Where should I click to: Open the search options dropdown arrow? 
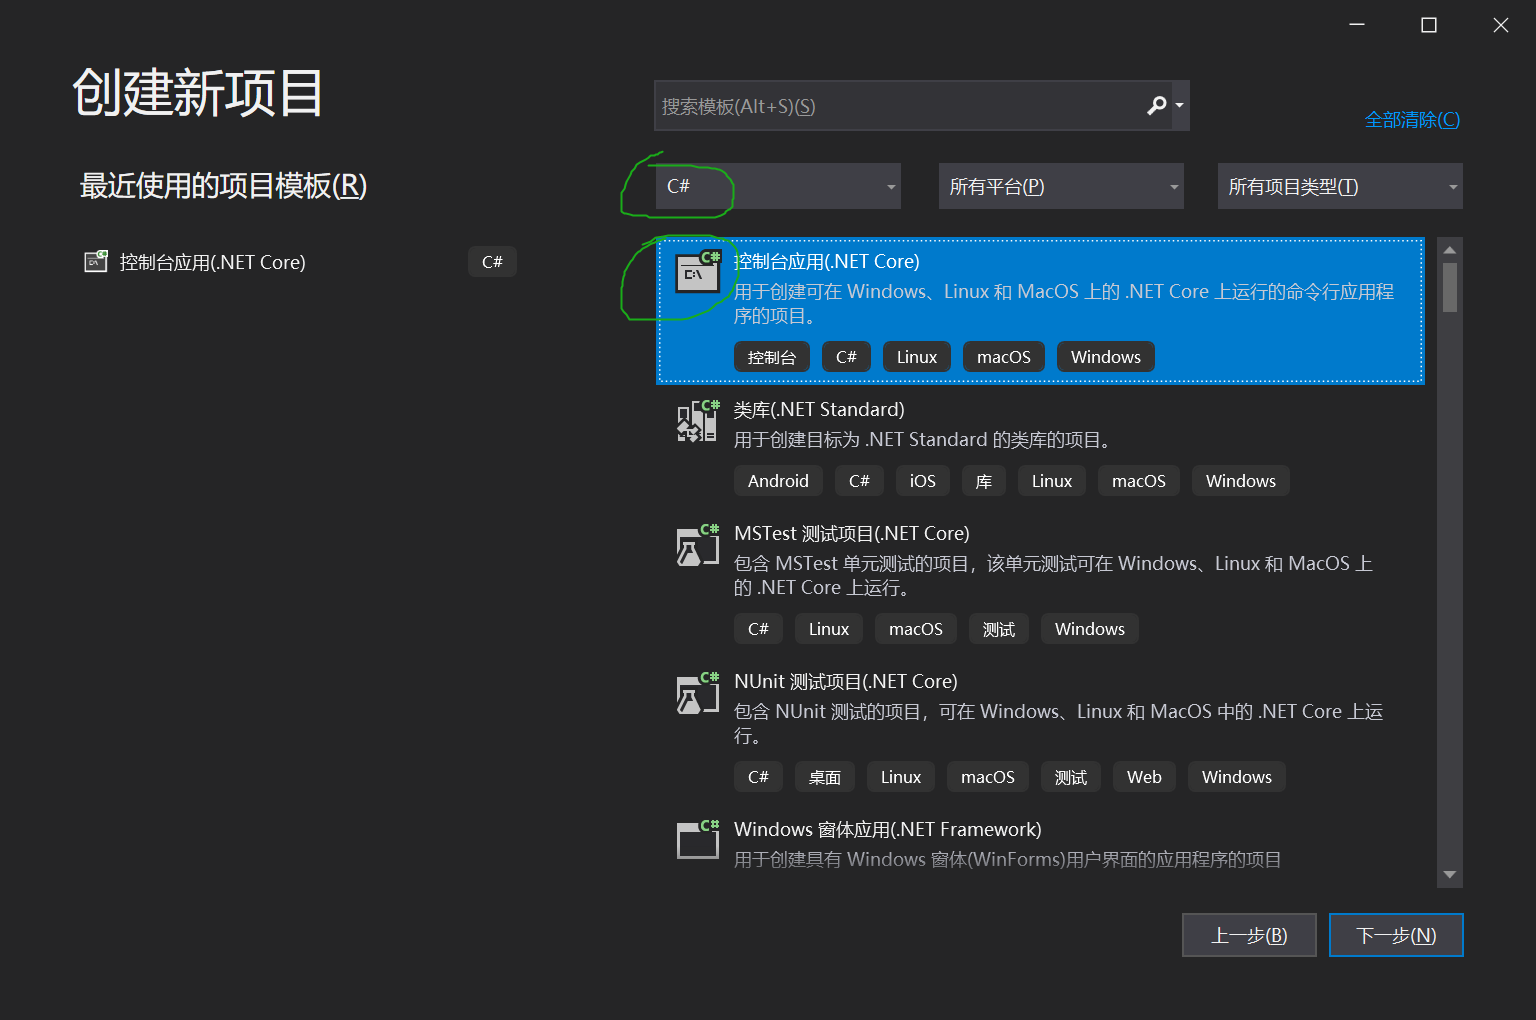point(1180,106)
